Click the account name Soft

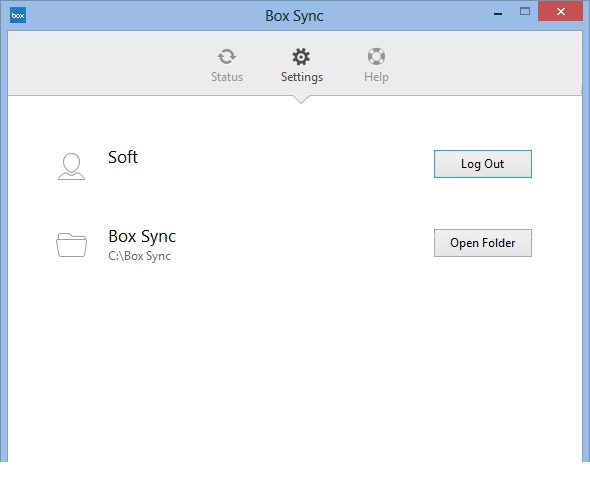pyautogui.click(x=123, y=157)
